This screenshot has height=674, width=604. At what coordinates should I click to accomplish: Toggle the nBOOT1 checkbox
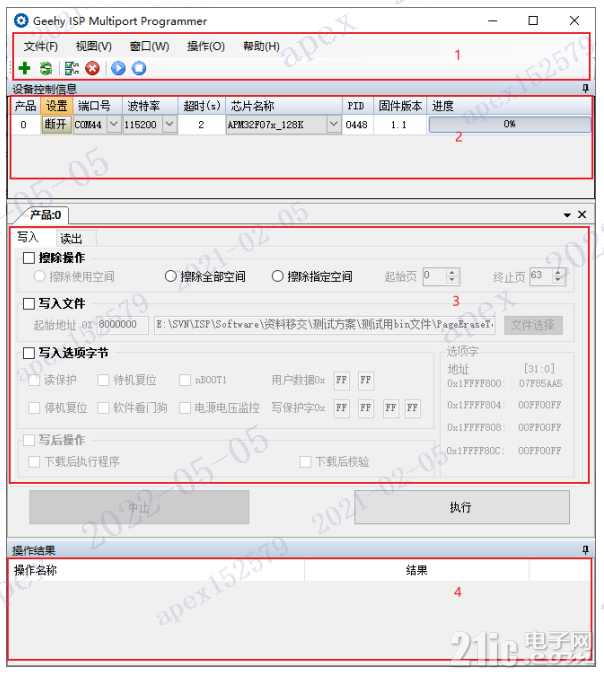[185, 380]
